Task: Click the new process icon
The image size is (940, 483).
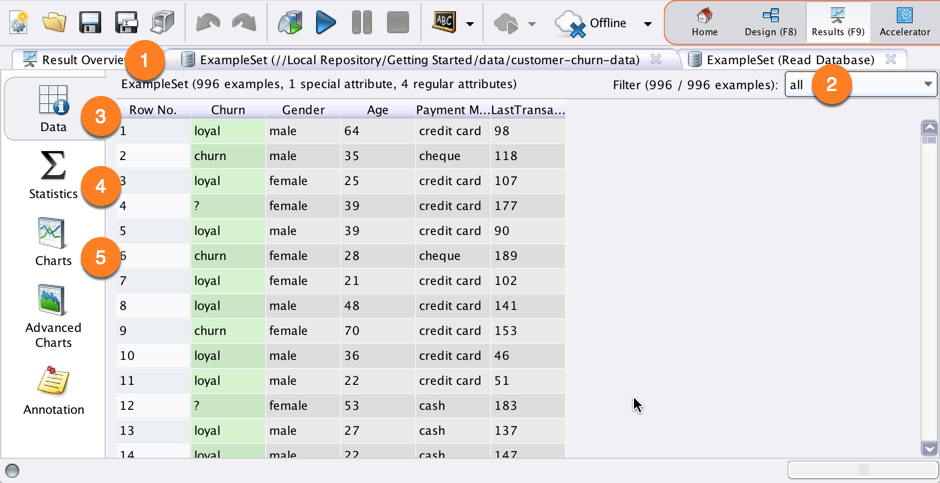Action: tap(18, 23)
